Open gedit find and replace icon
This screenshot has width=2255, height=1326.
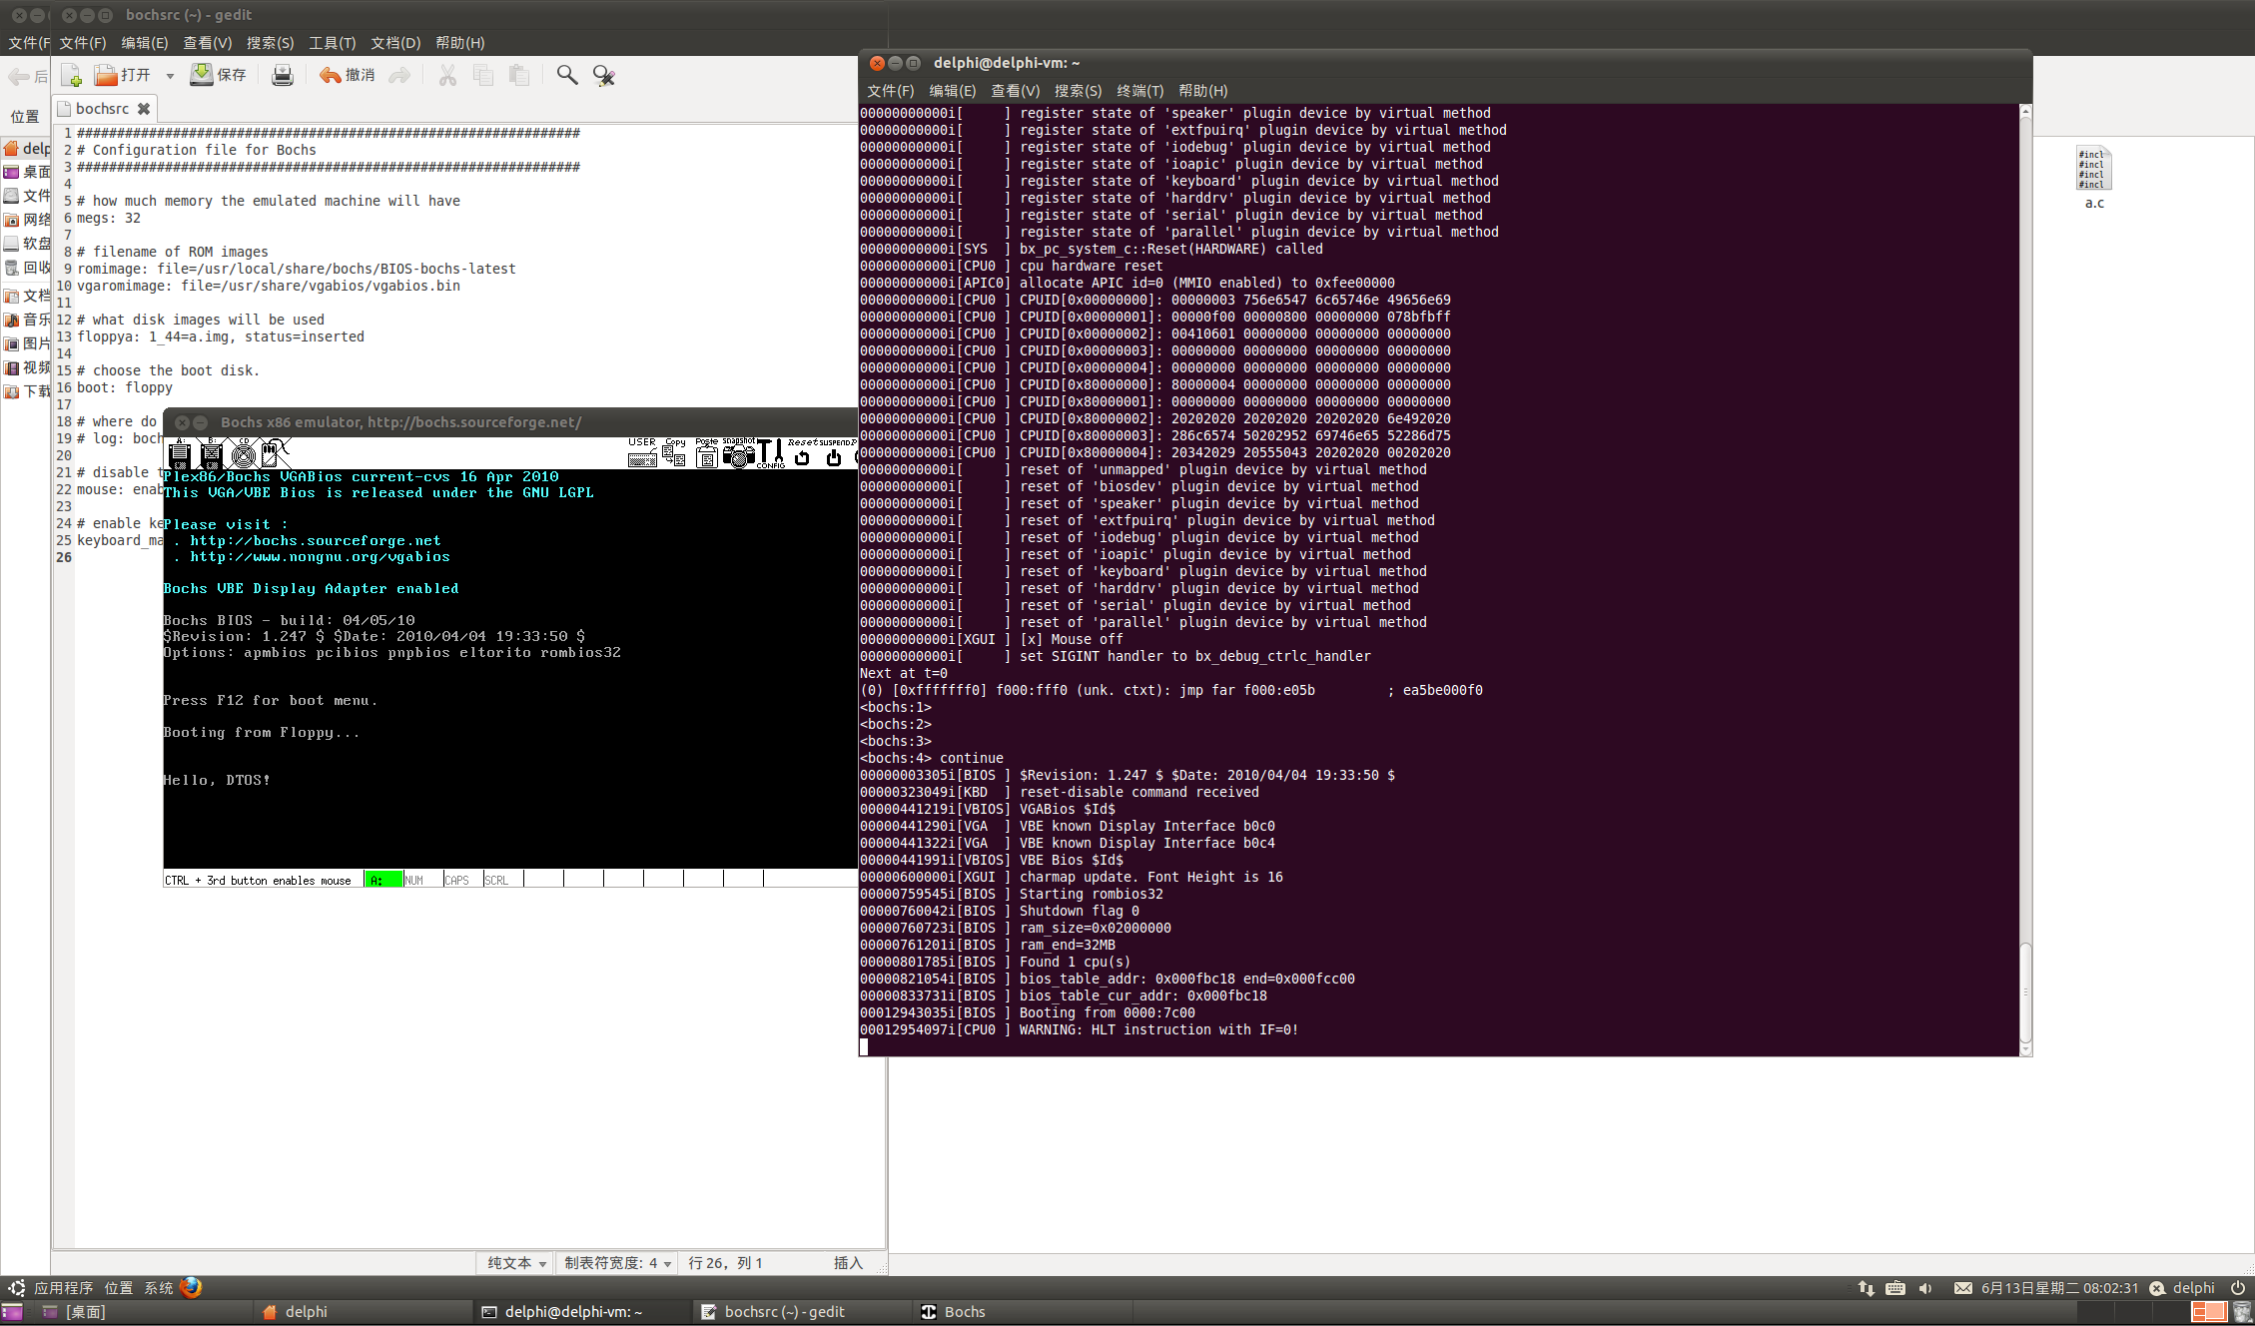pos(603,75)
